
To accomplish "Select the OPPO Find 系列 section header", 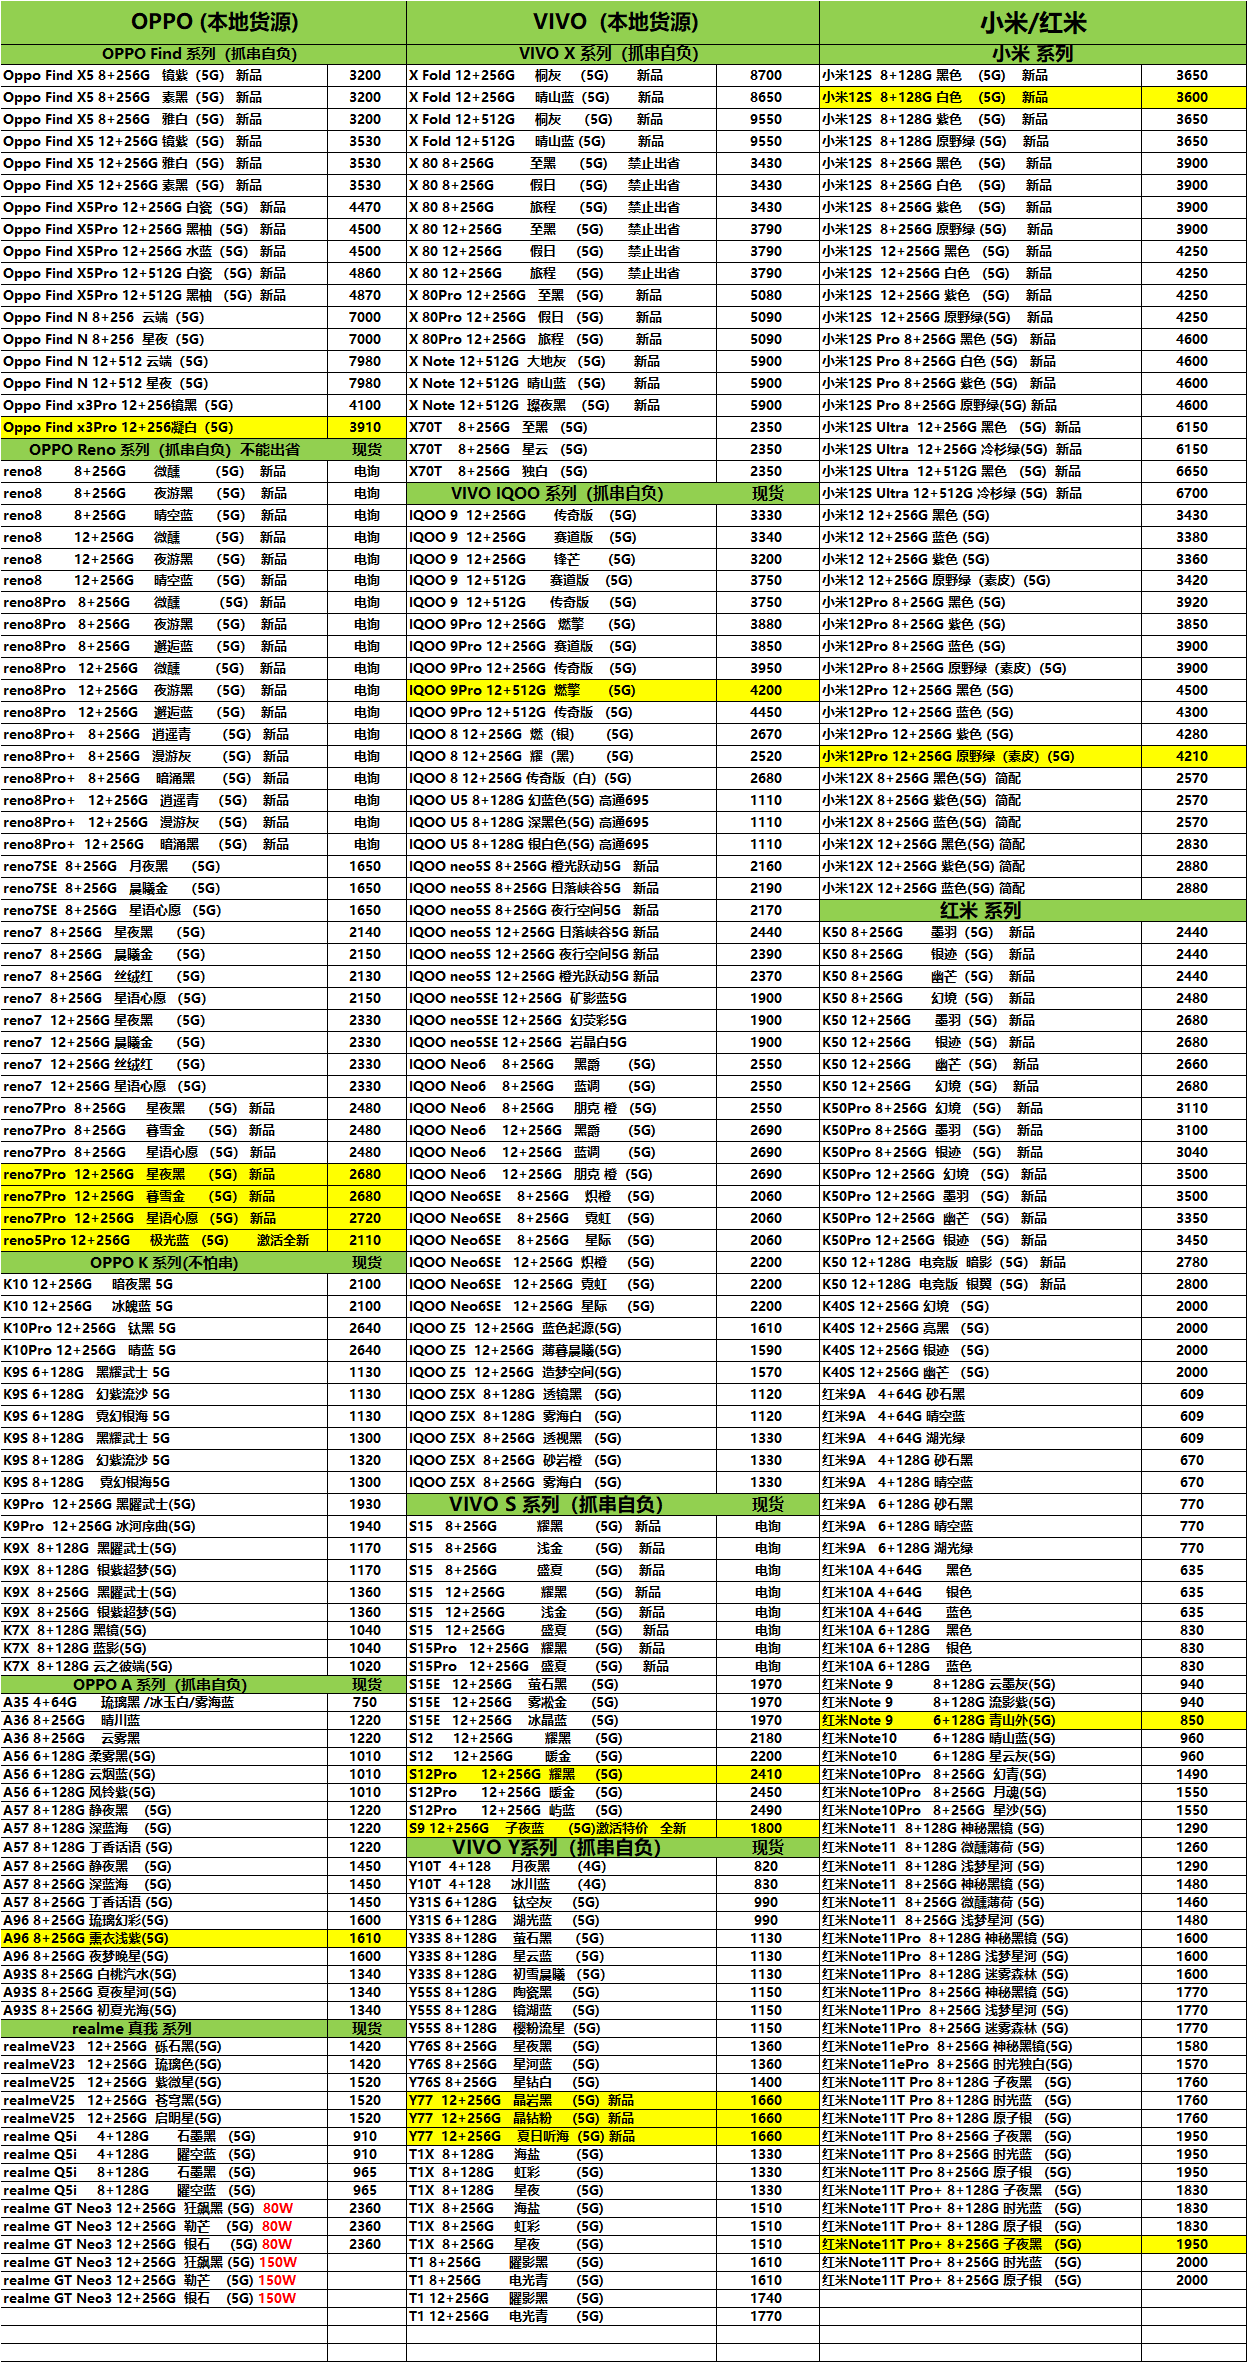I will tap(203, 54).
